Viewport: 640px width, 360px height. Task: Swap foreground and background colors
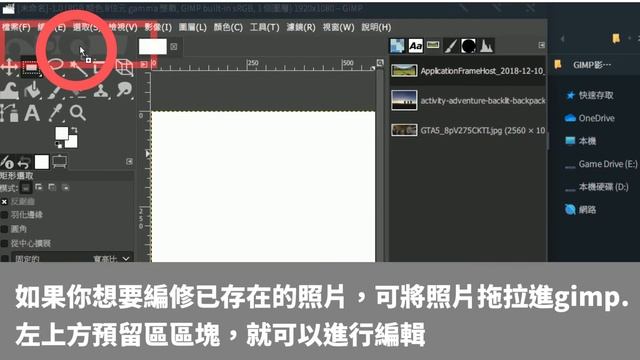[74, 130]
